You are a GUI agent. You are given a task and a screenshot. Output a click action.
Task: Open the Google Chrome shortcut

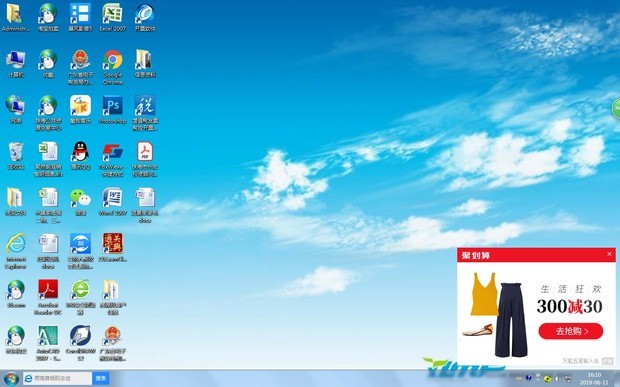click(113, 67)
